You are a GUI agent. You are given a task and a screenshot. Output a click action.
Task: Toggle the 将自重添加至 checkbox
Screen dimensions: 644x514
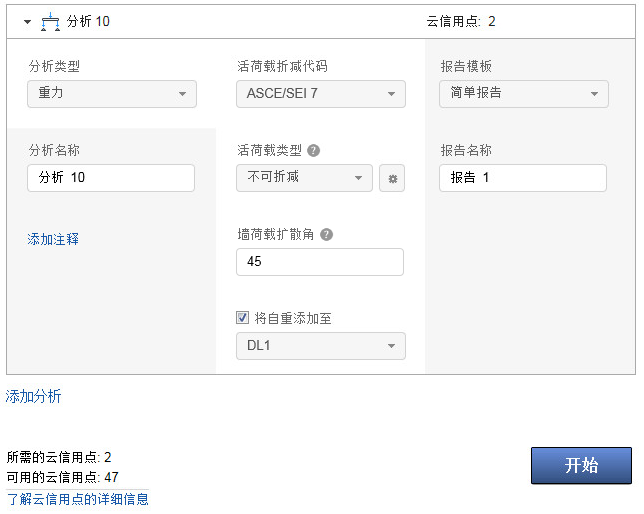242,319
